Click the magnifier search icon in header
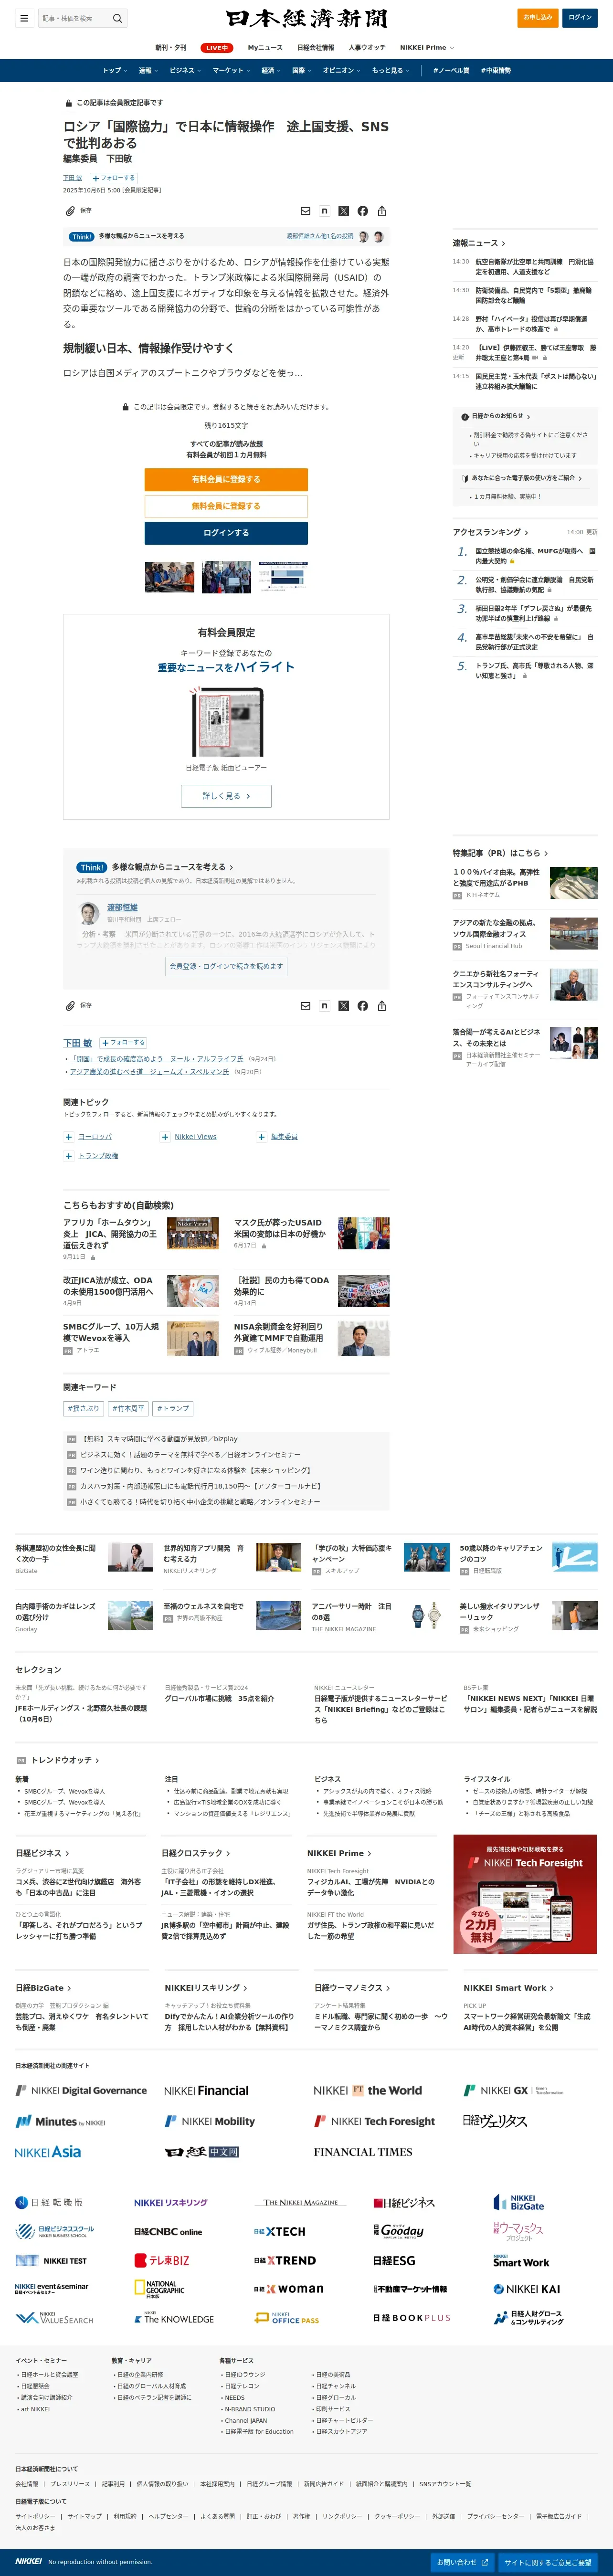This screenshot has height=2576, width=613. click(x=117, y=18)
